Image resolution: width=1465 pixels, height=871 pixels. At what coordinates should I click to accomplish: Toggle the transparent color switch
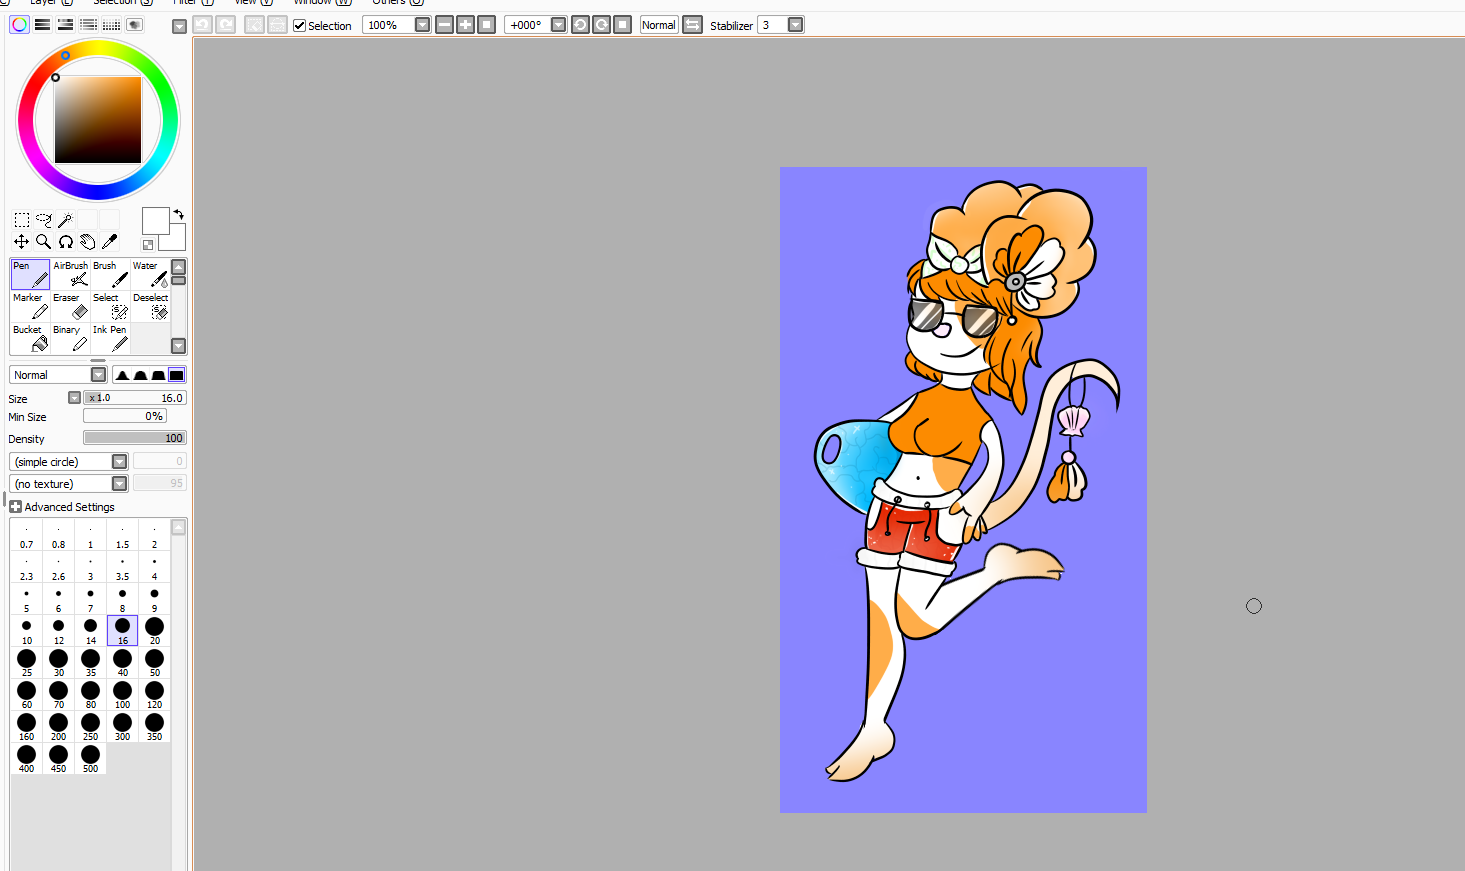pos(148,245)
